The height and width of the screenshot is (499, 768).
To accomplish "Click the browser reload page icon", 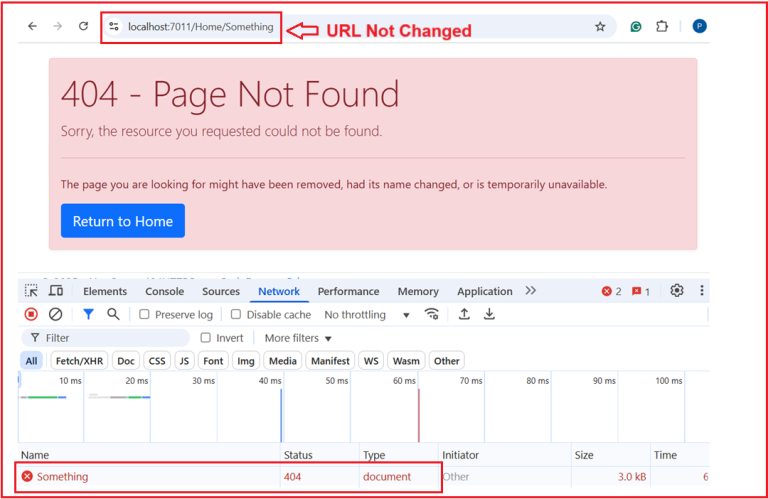I will [x=83, y=27].
